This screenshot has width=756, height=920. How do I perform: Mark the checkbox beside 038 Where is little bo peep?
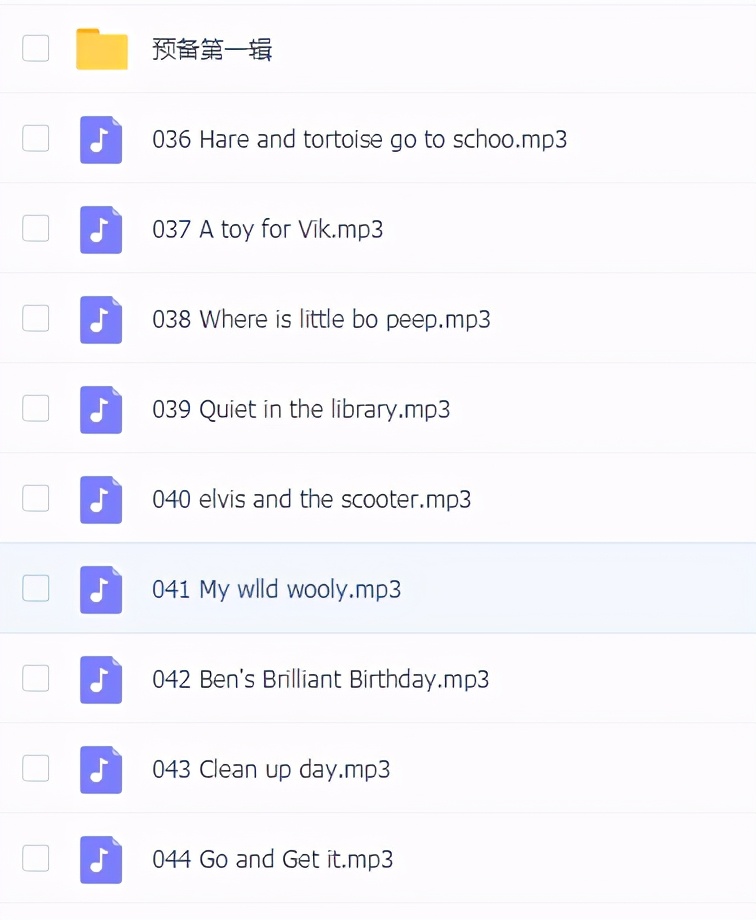[x=36, y=318]
